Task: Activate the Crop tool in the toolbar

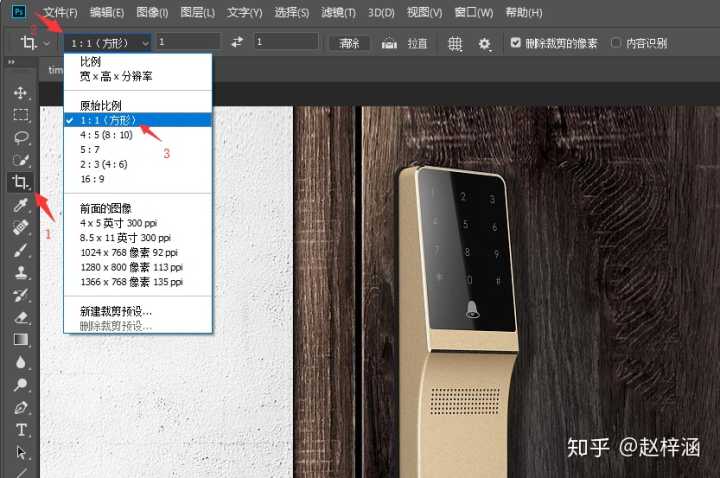Action: click(x=20, y=182)
